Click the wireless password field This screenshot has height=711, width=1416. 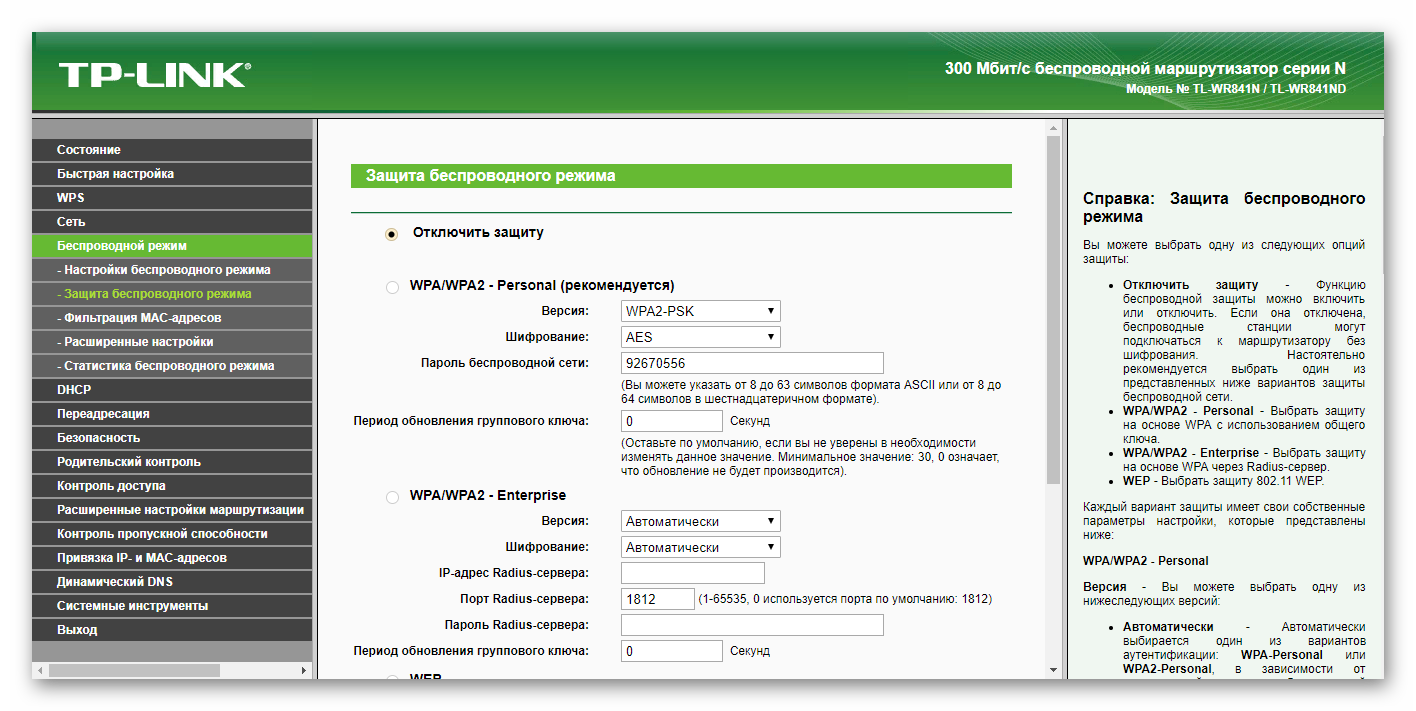(752, 363)
